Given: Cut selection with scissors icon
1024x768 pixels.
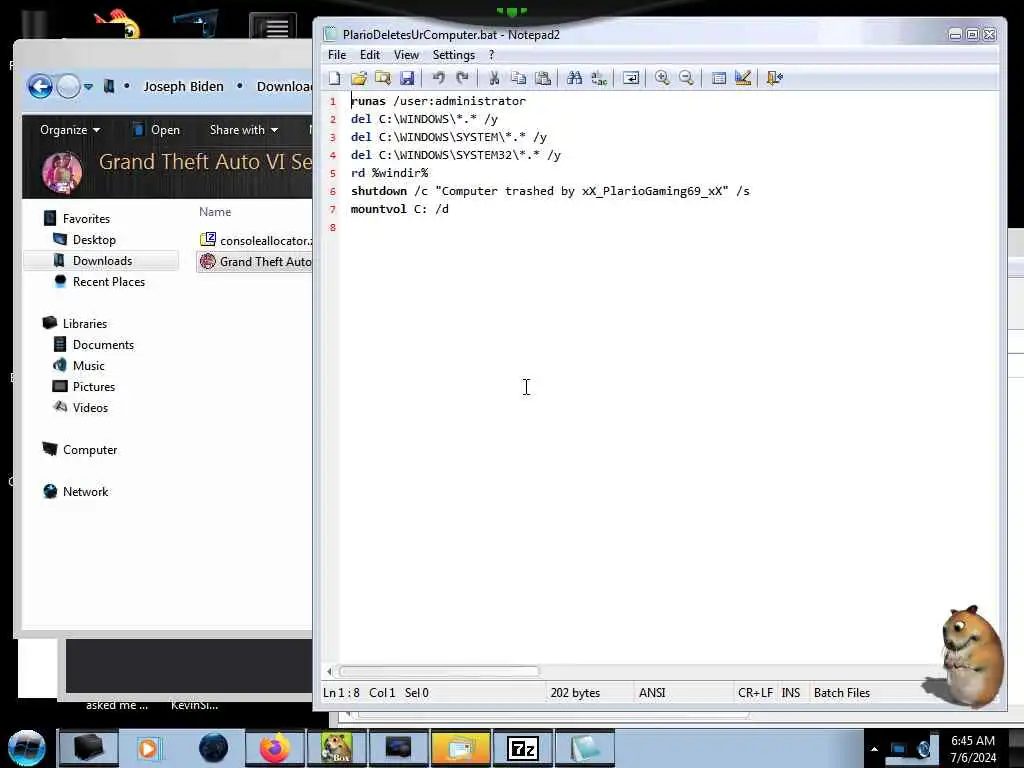Looking at the screenshot, I should coord(494,78).
